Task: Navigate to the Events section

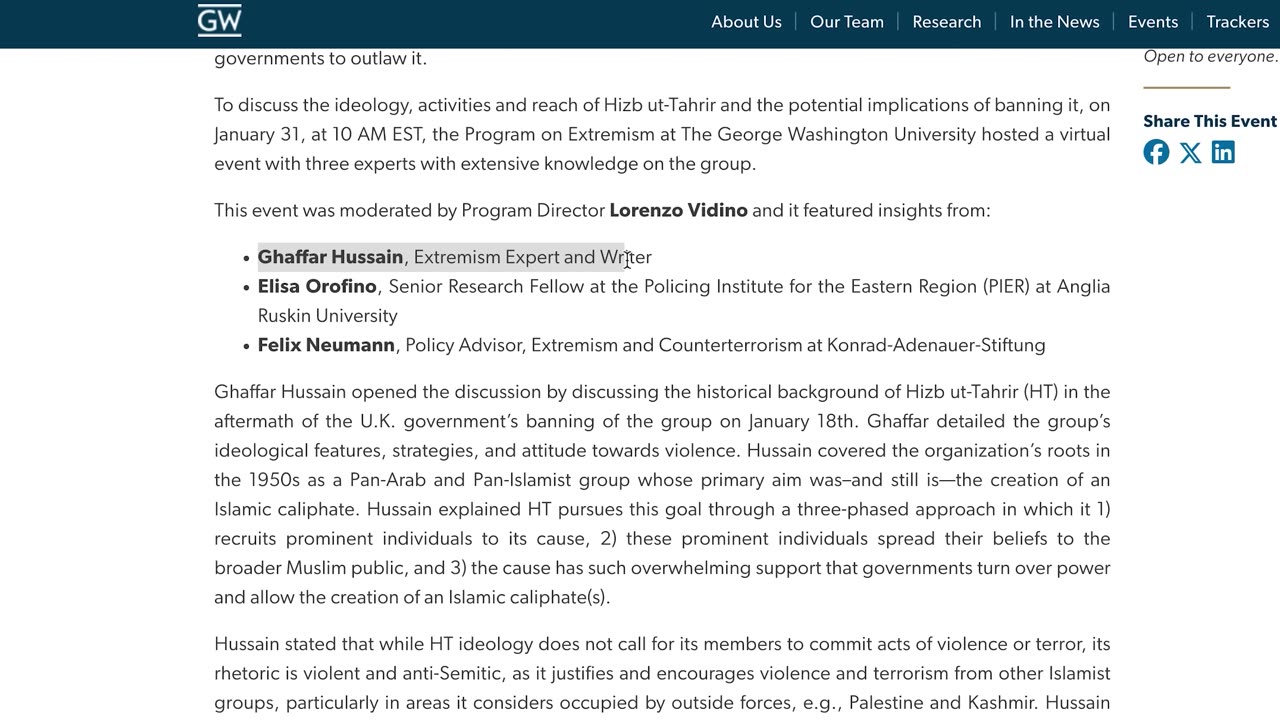Action: [1153, 22]
